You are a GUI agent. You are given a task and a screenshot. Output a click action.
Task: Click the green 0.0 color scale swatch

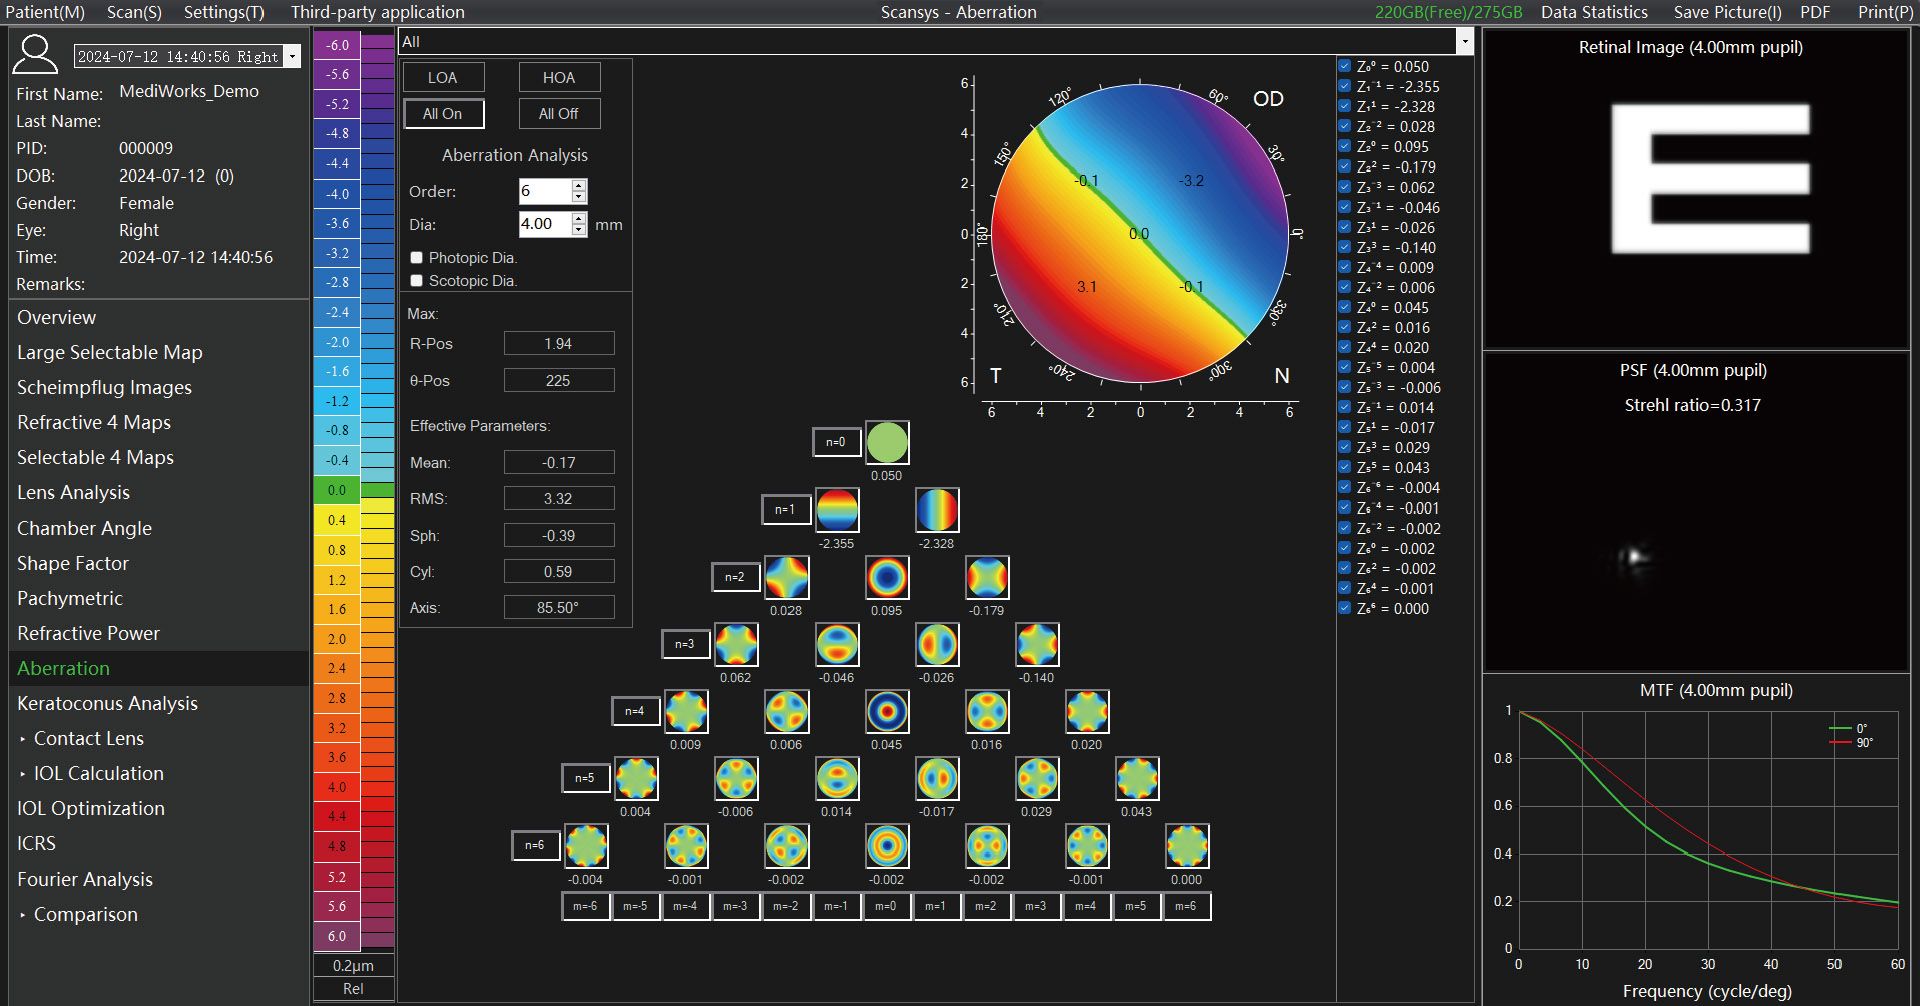point(337,490)
